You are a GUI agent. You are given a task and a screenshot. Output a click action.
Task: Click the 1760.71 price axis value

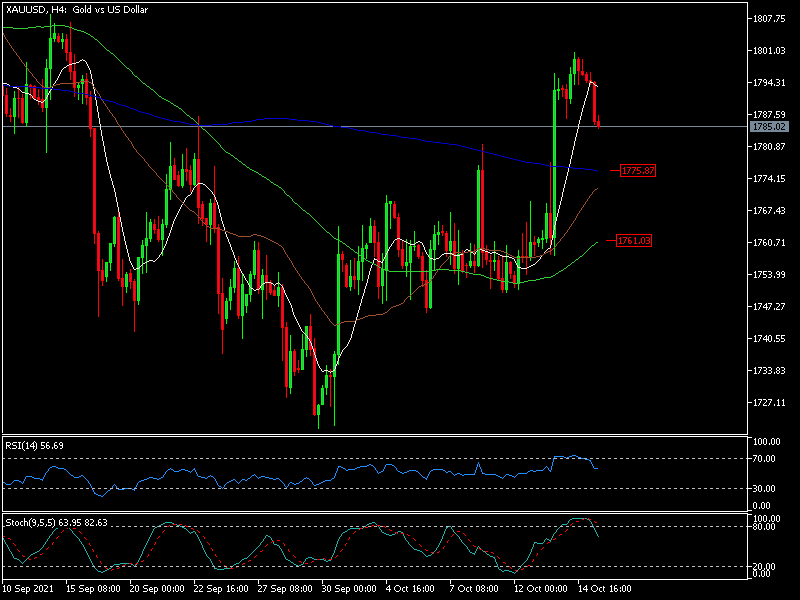pos(769,242)
